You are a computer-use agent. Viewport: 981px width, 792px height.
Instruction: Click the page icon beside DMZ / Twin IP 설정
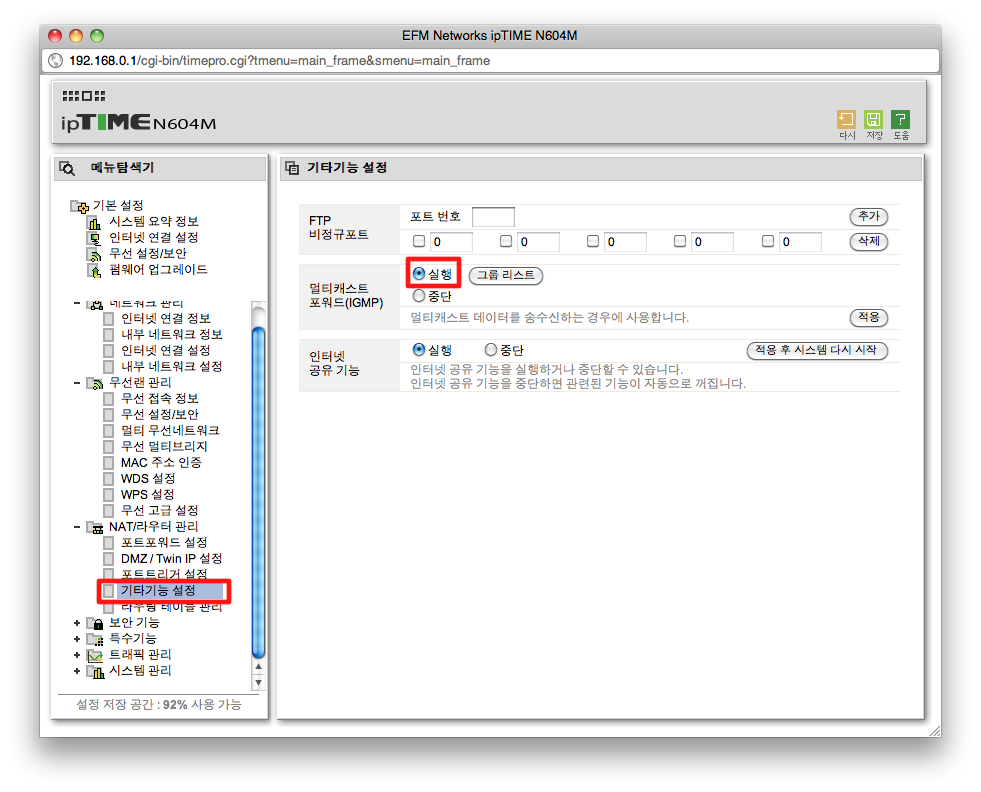(109, 559)
